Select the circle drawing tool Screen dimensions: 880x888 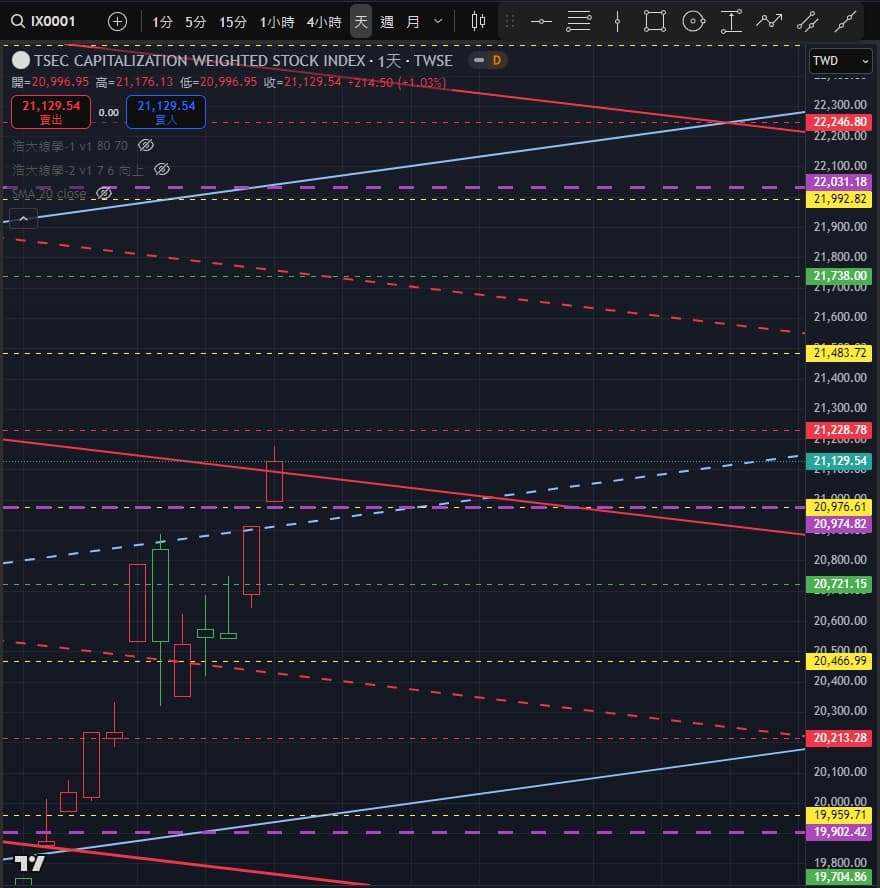coord(693,22)
